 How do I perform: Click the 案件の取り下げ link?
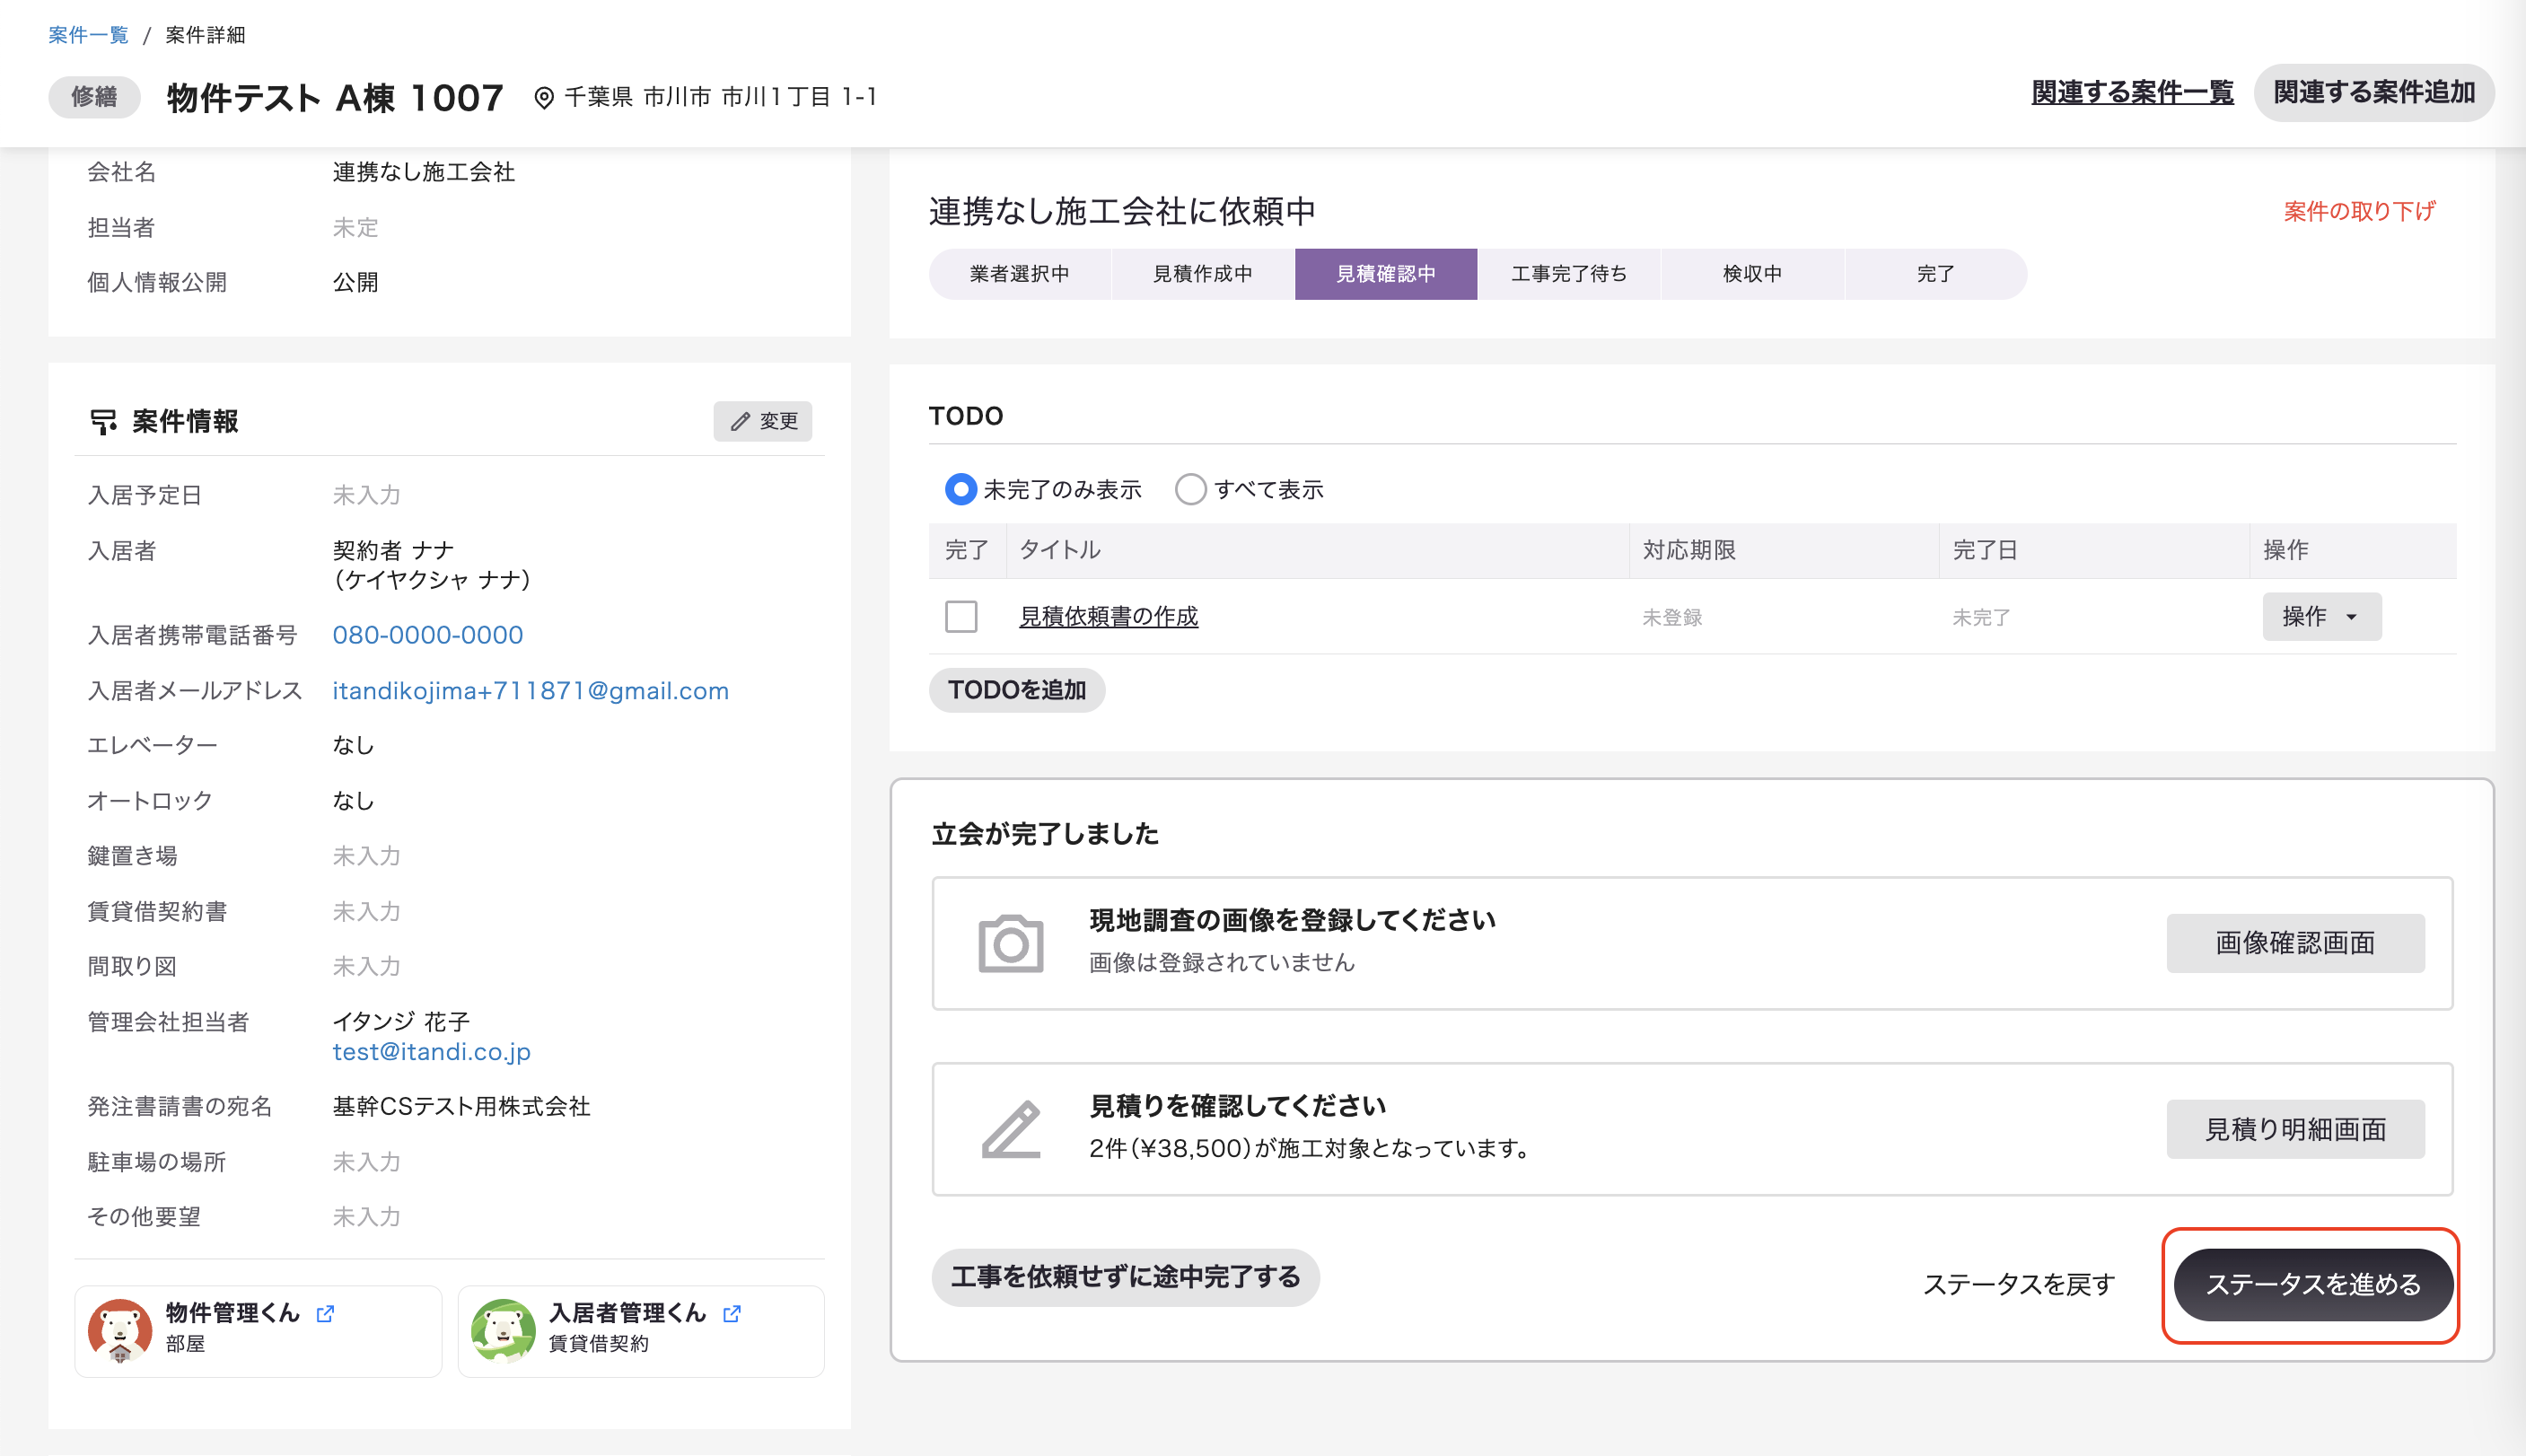pos(2359,211)
